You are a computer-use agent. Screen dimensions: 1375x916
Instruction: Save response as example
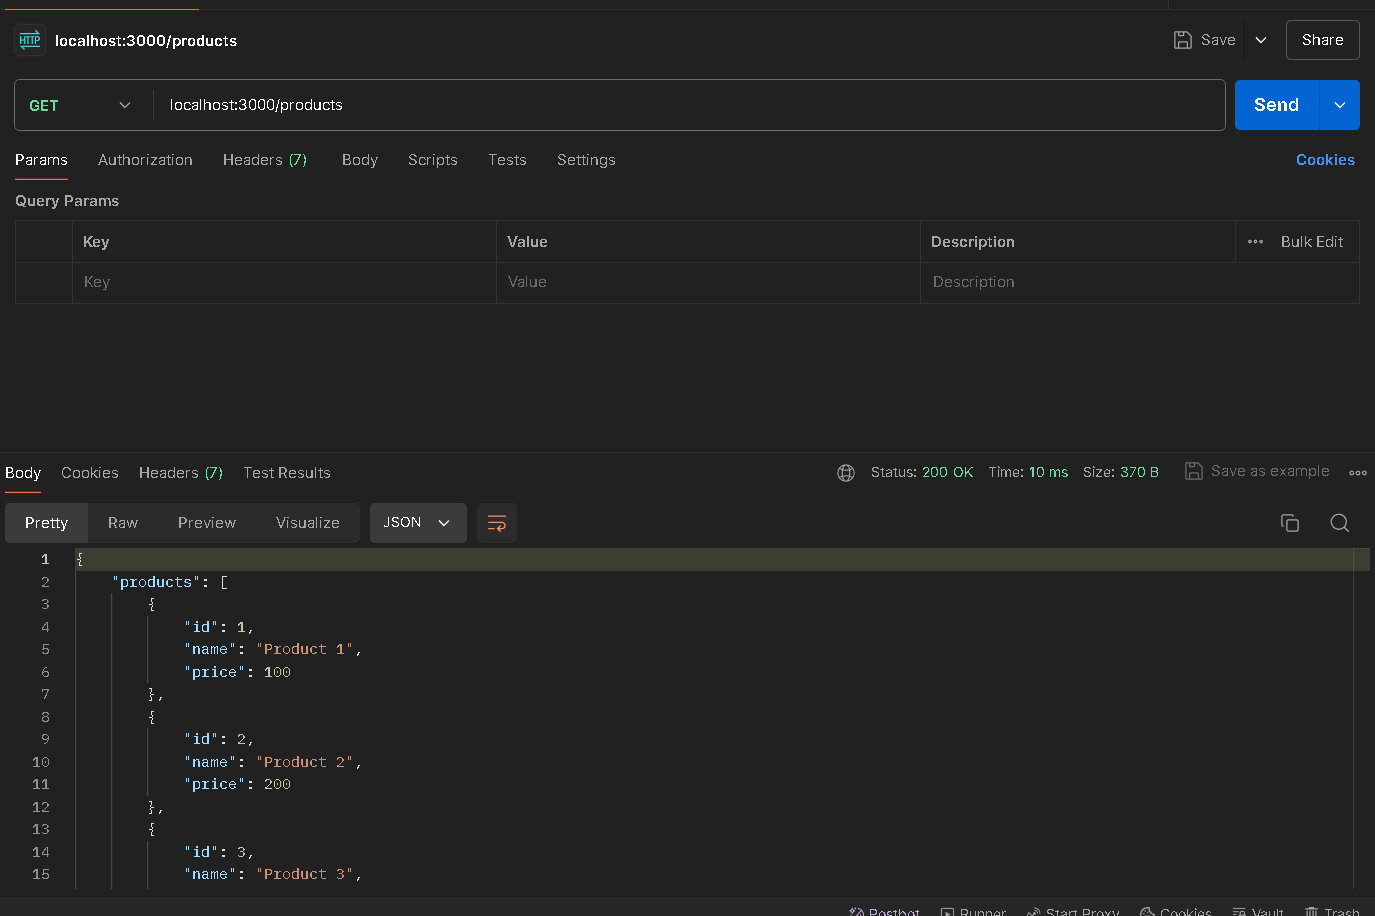(x=1258, y=472)
